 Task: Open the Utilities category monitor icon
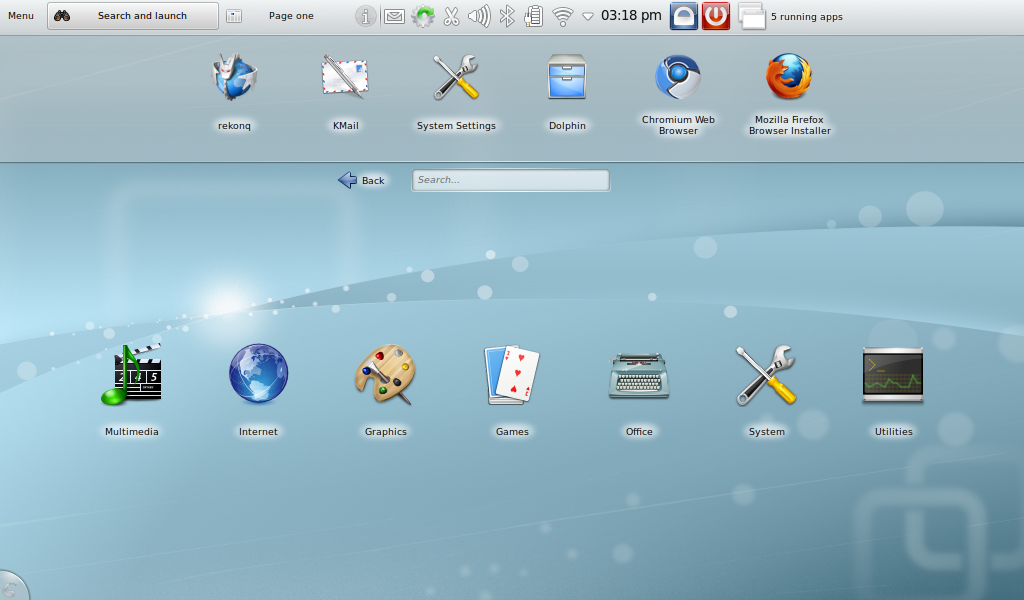(893, 375)
